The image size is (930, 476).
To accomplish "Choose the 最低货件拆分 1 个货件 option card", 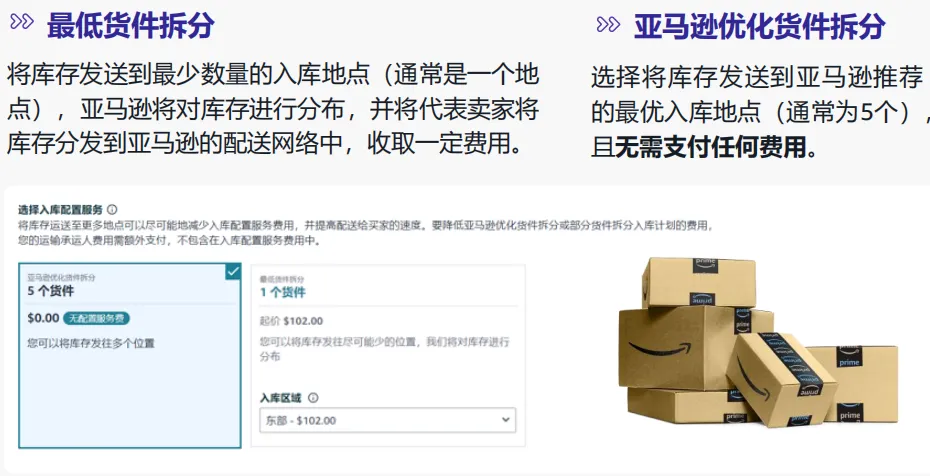I will 388,355.
